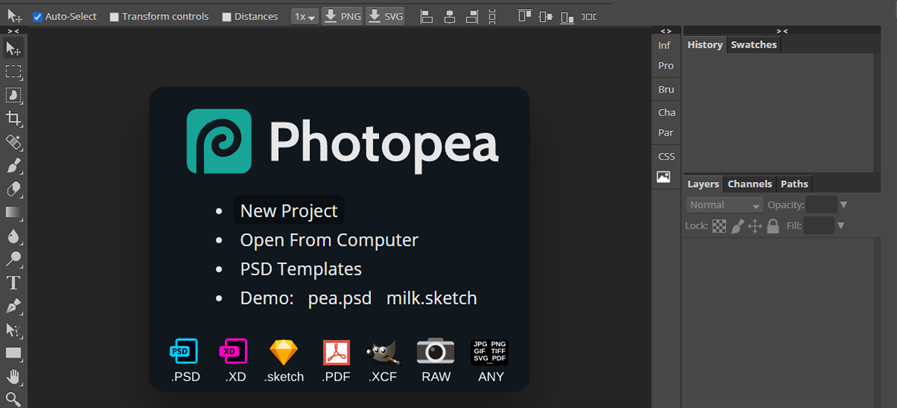Switch to the Swatches tab
The width and height of the screenshot is (897, 408).
tap(754, 45)
